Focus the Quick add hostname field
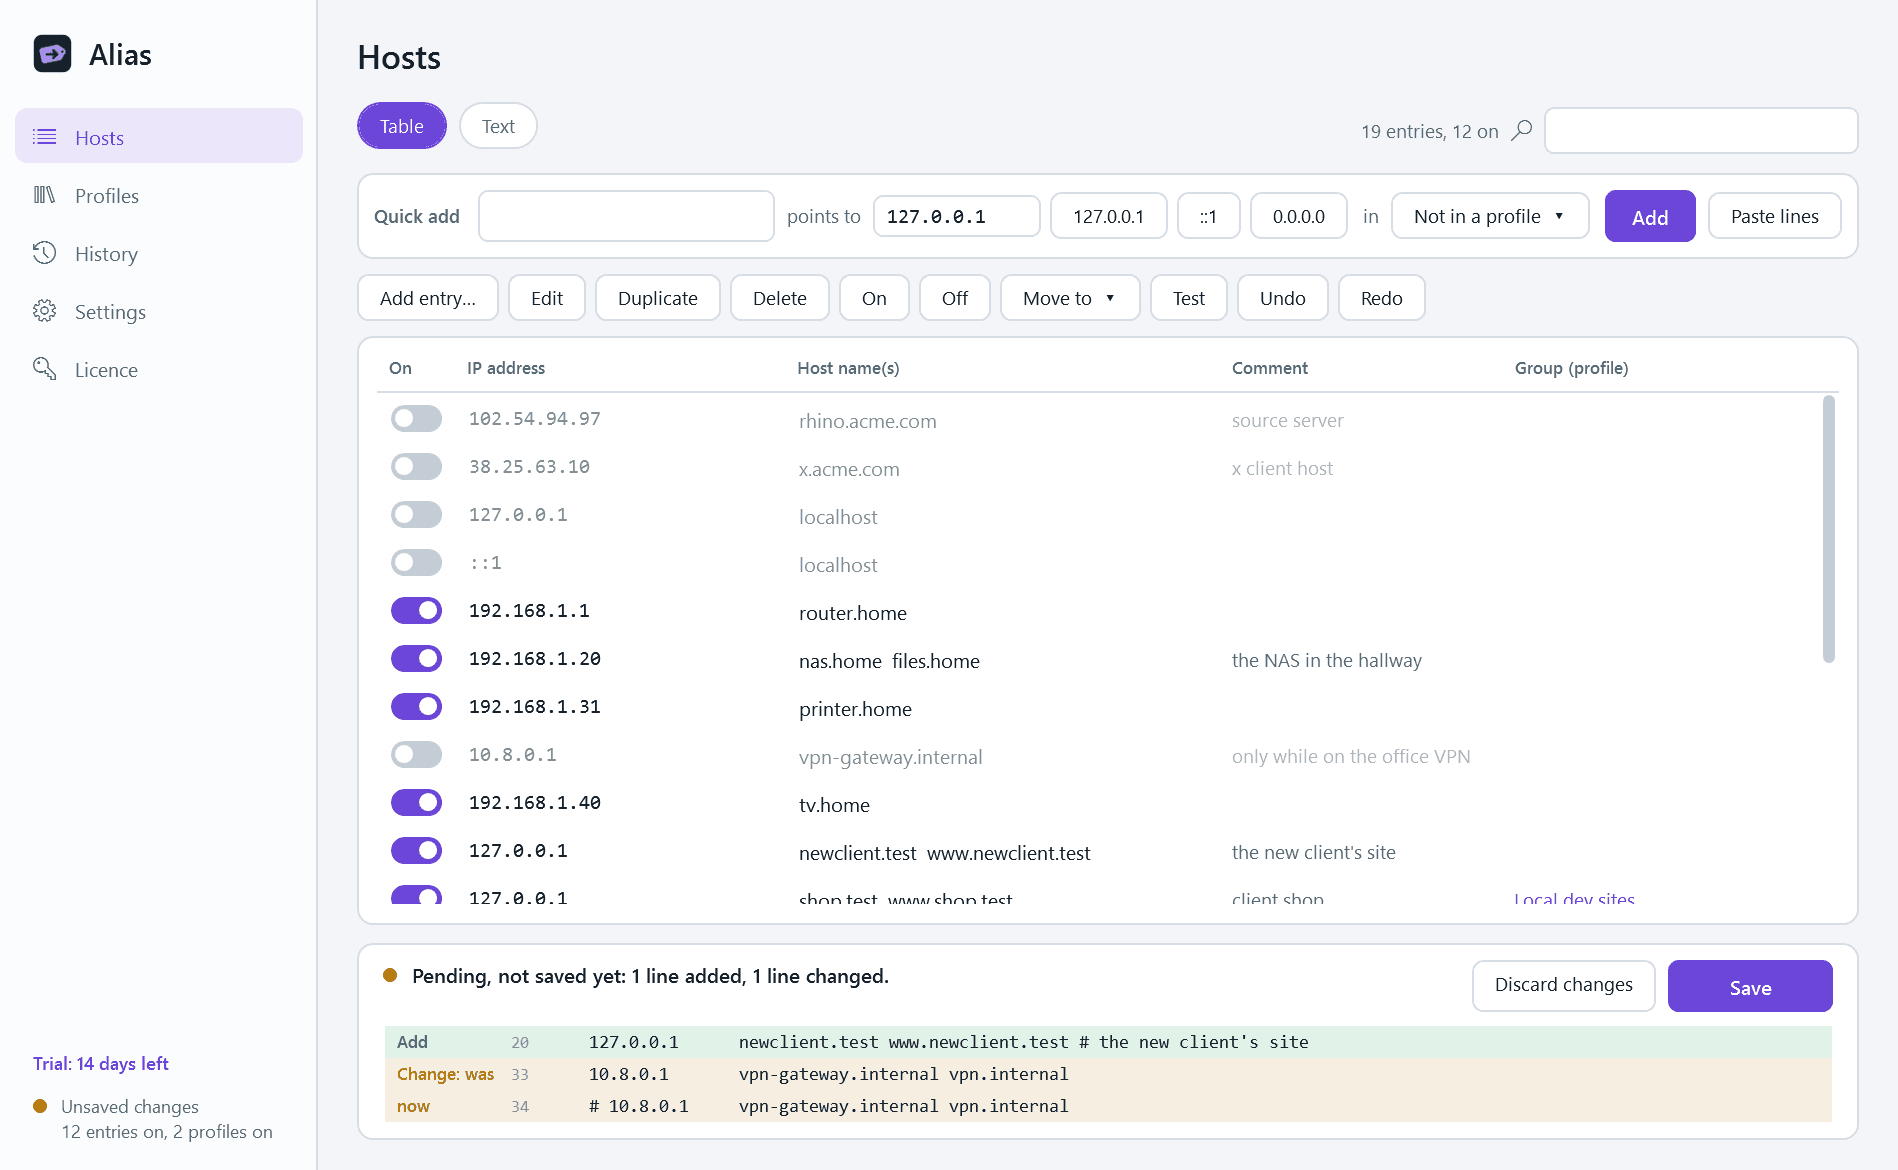Viewport: 1898px width, 1170px height. pyautogui.click(x=626, y=216)
